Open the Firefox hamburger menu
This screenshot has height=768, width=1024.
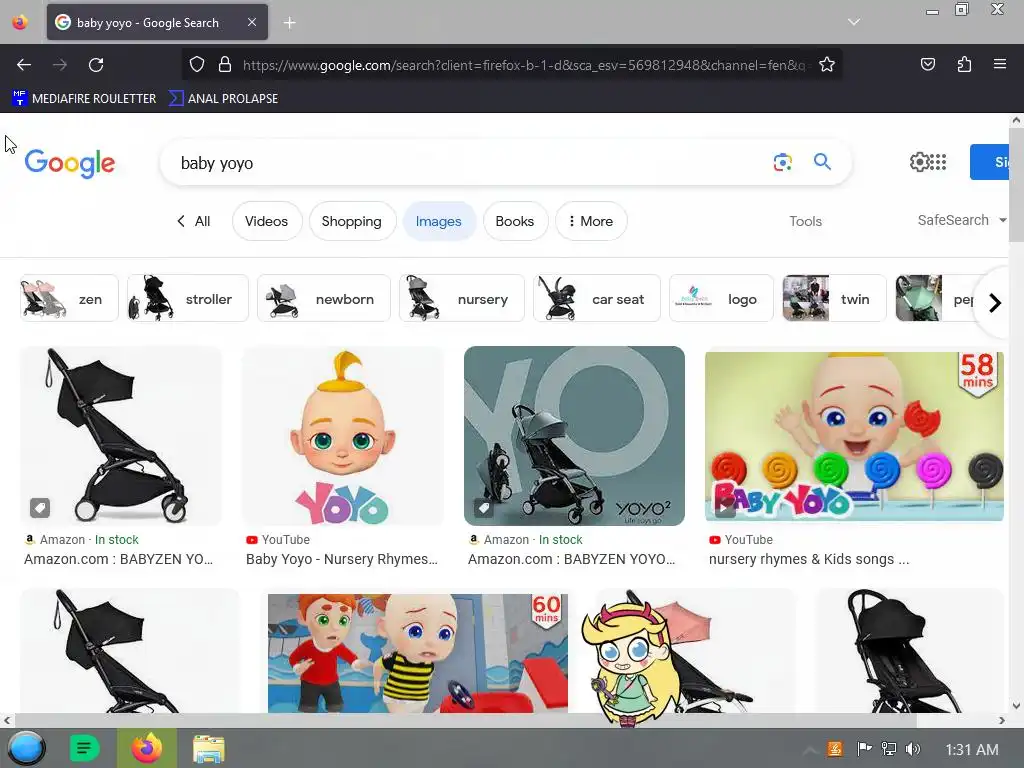click(x=1000, y=65)
